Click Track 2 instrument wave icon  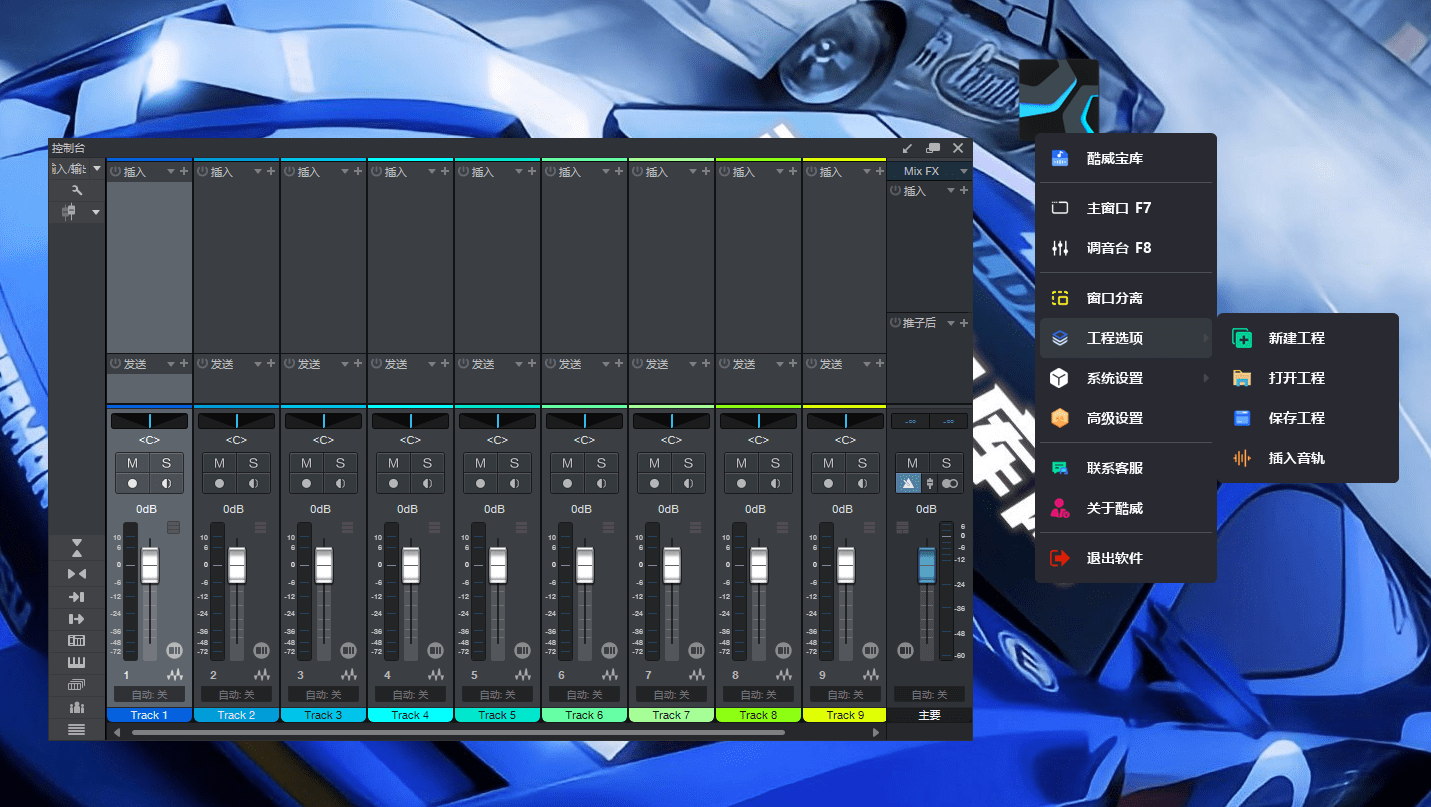261,675
